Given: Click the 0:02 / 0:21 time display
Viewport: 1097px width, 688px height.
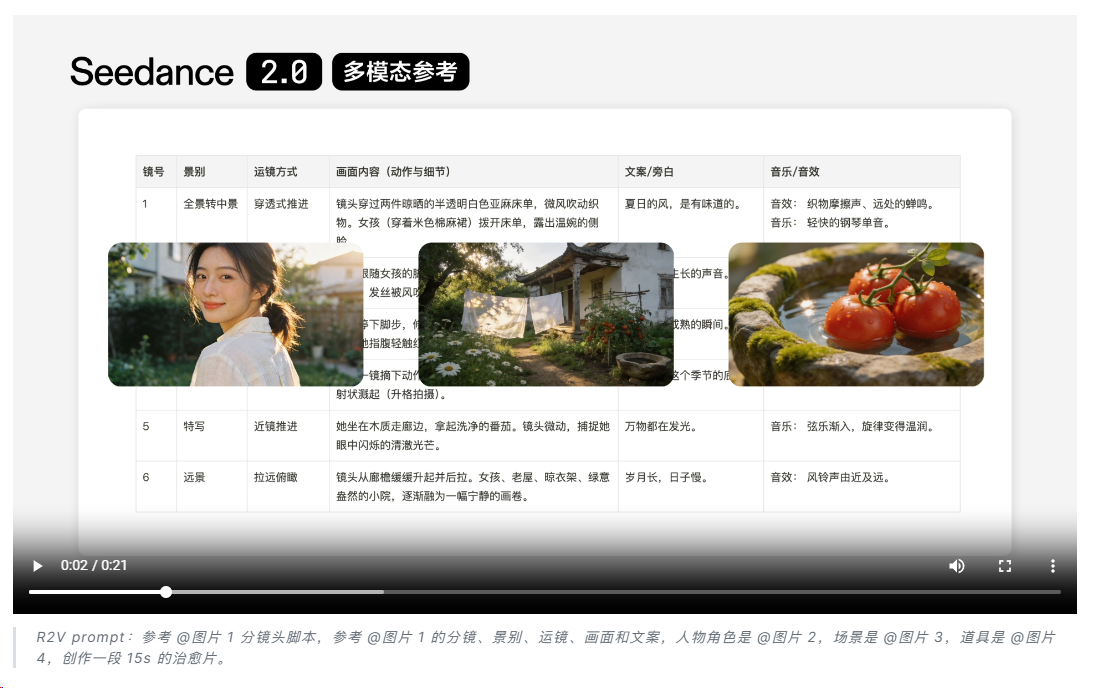Looking at the screenshot, I should [x=94, y=566].
